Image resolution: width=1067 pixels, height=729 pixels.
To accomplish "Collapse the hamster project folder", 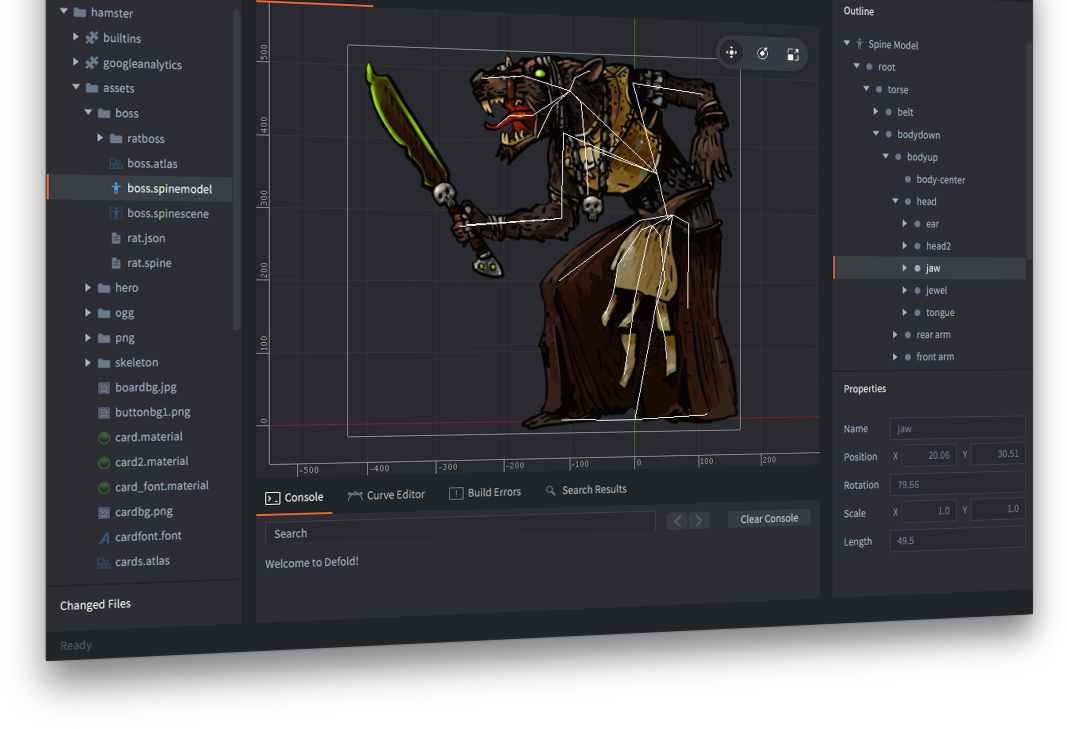I will pyautogui.click(x=64, y=11).
